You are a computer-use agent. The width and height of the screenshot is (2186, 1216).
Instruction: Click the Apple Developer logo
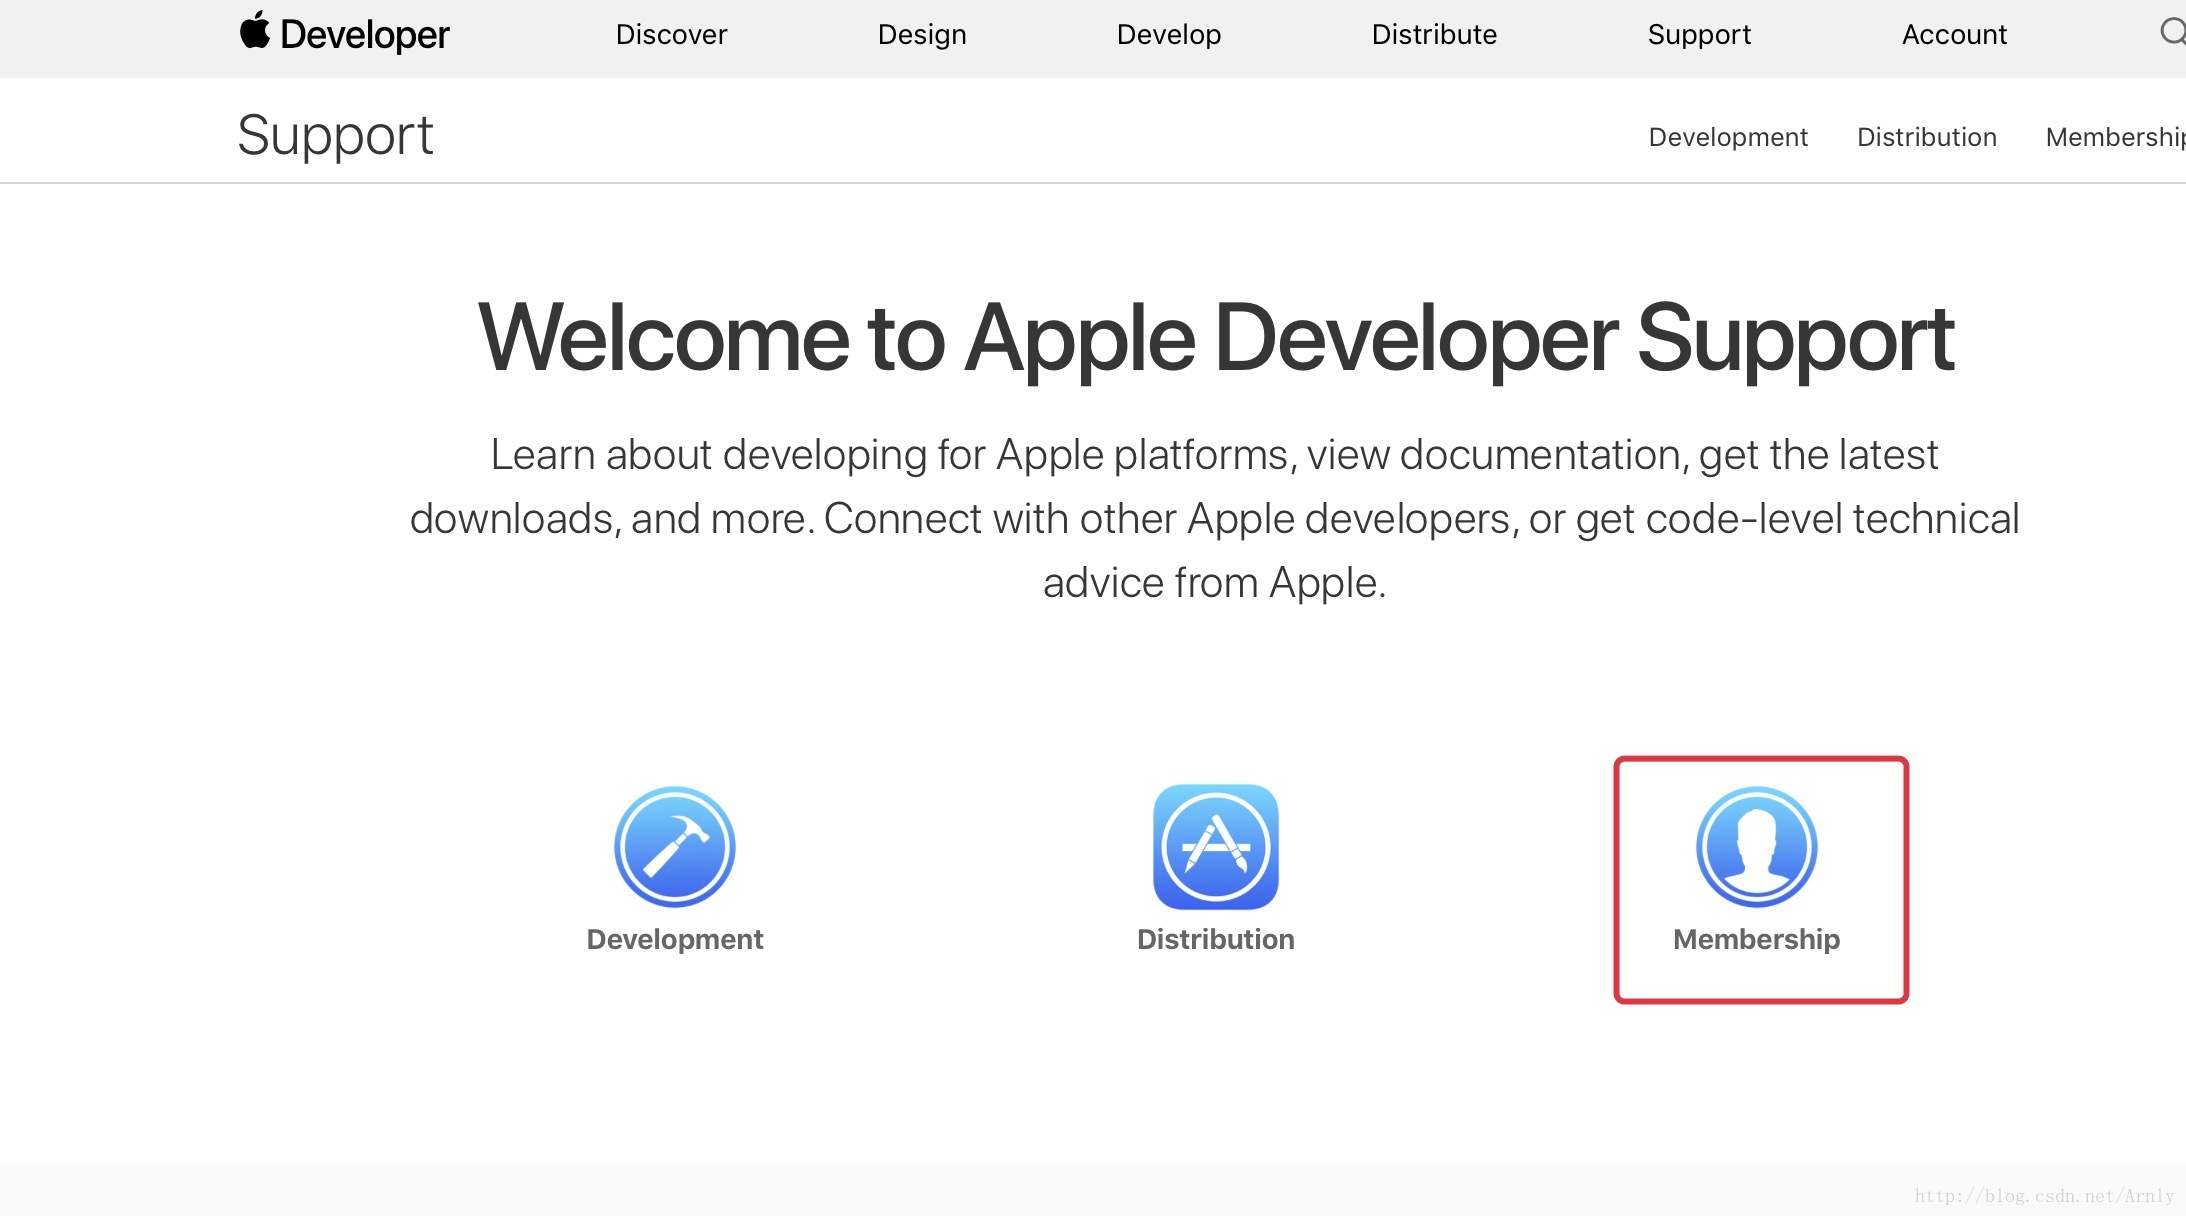pyautogui.click(x=344, y=33)
